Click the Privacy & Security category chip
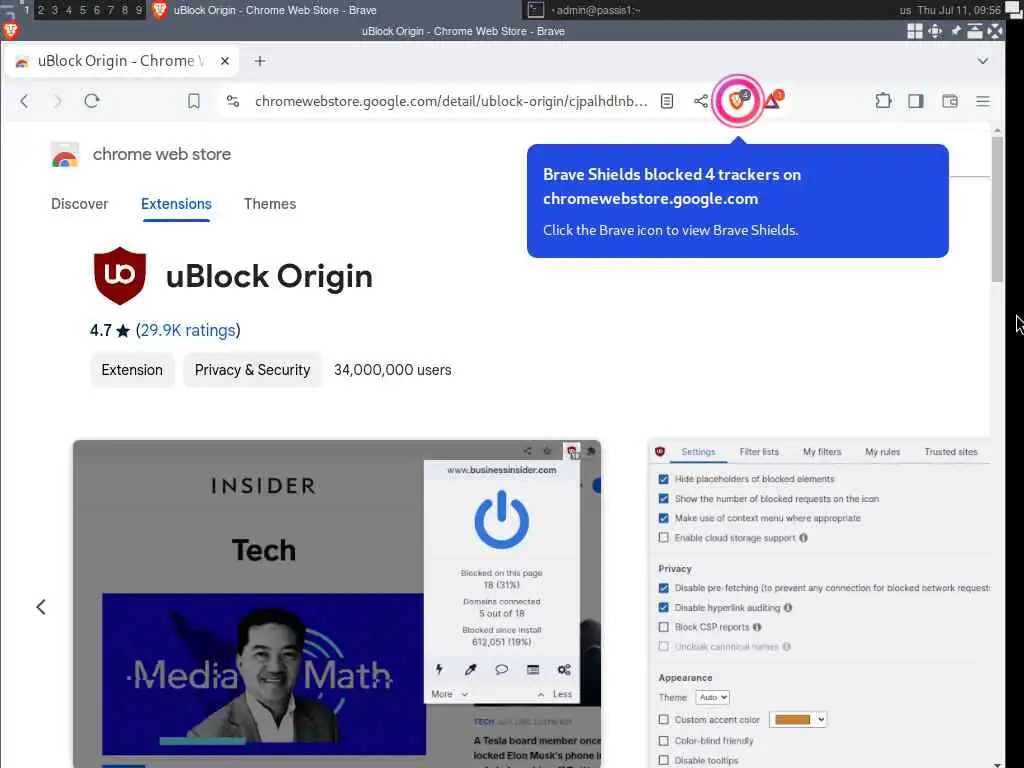The width and height of the screenshot is (1024, 768). click(x=252, y=370)
